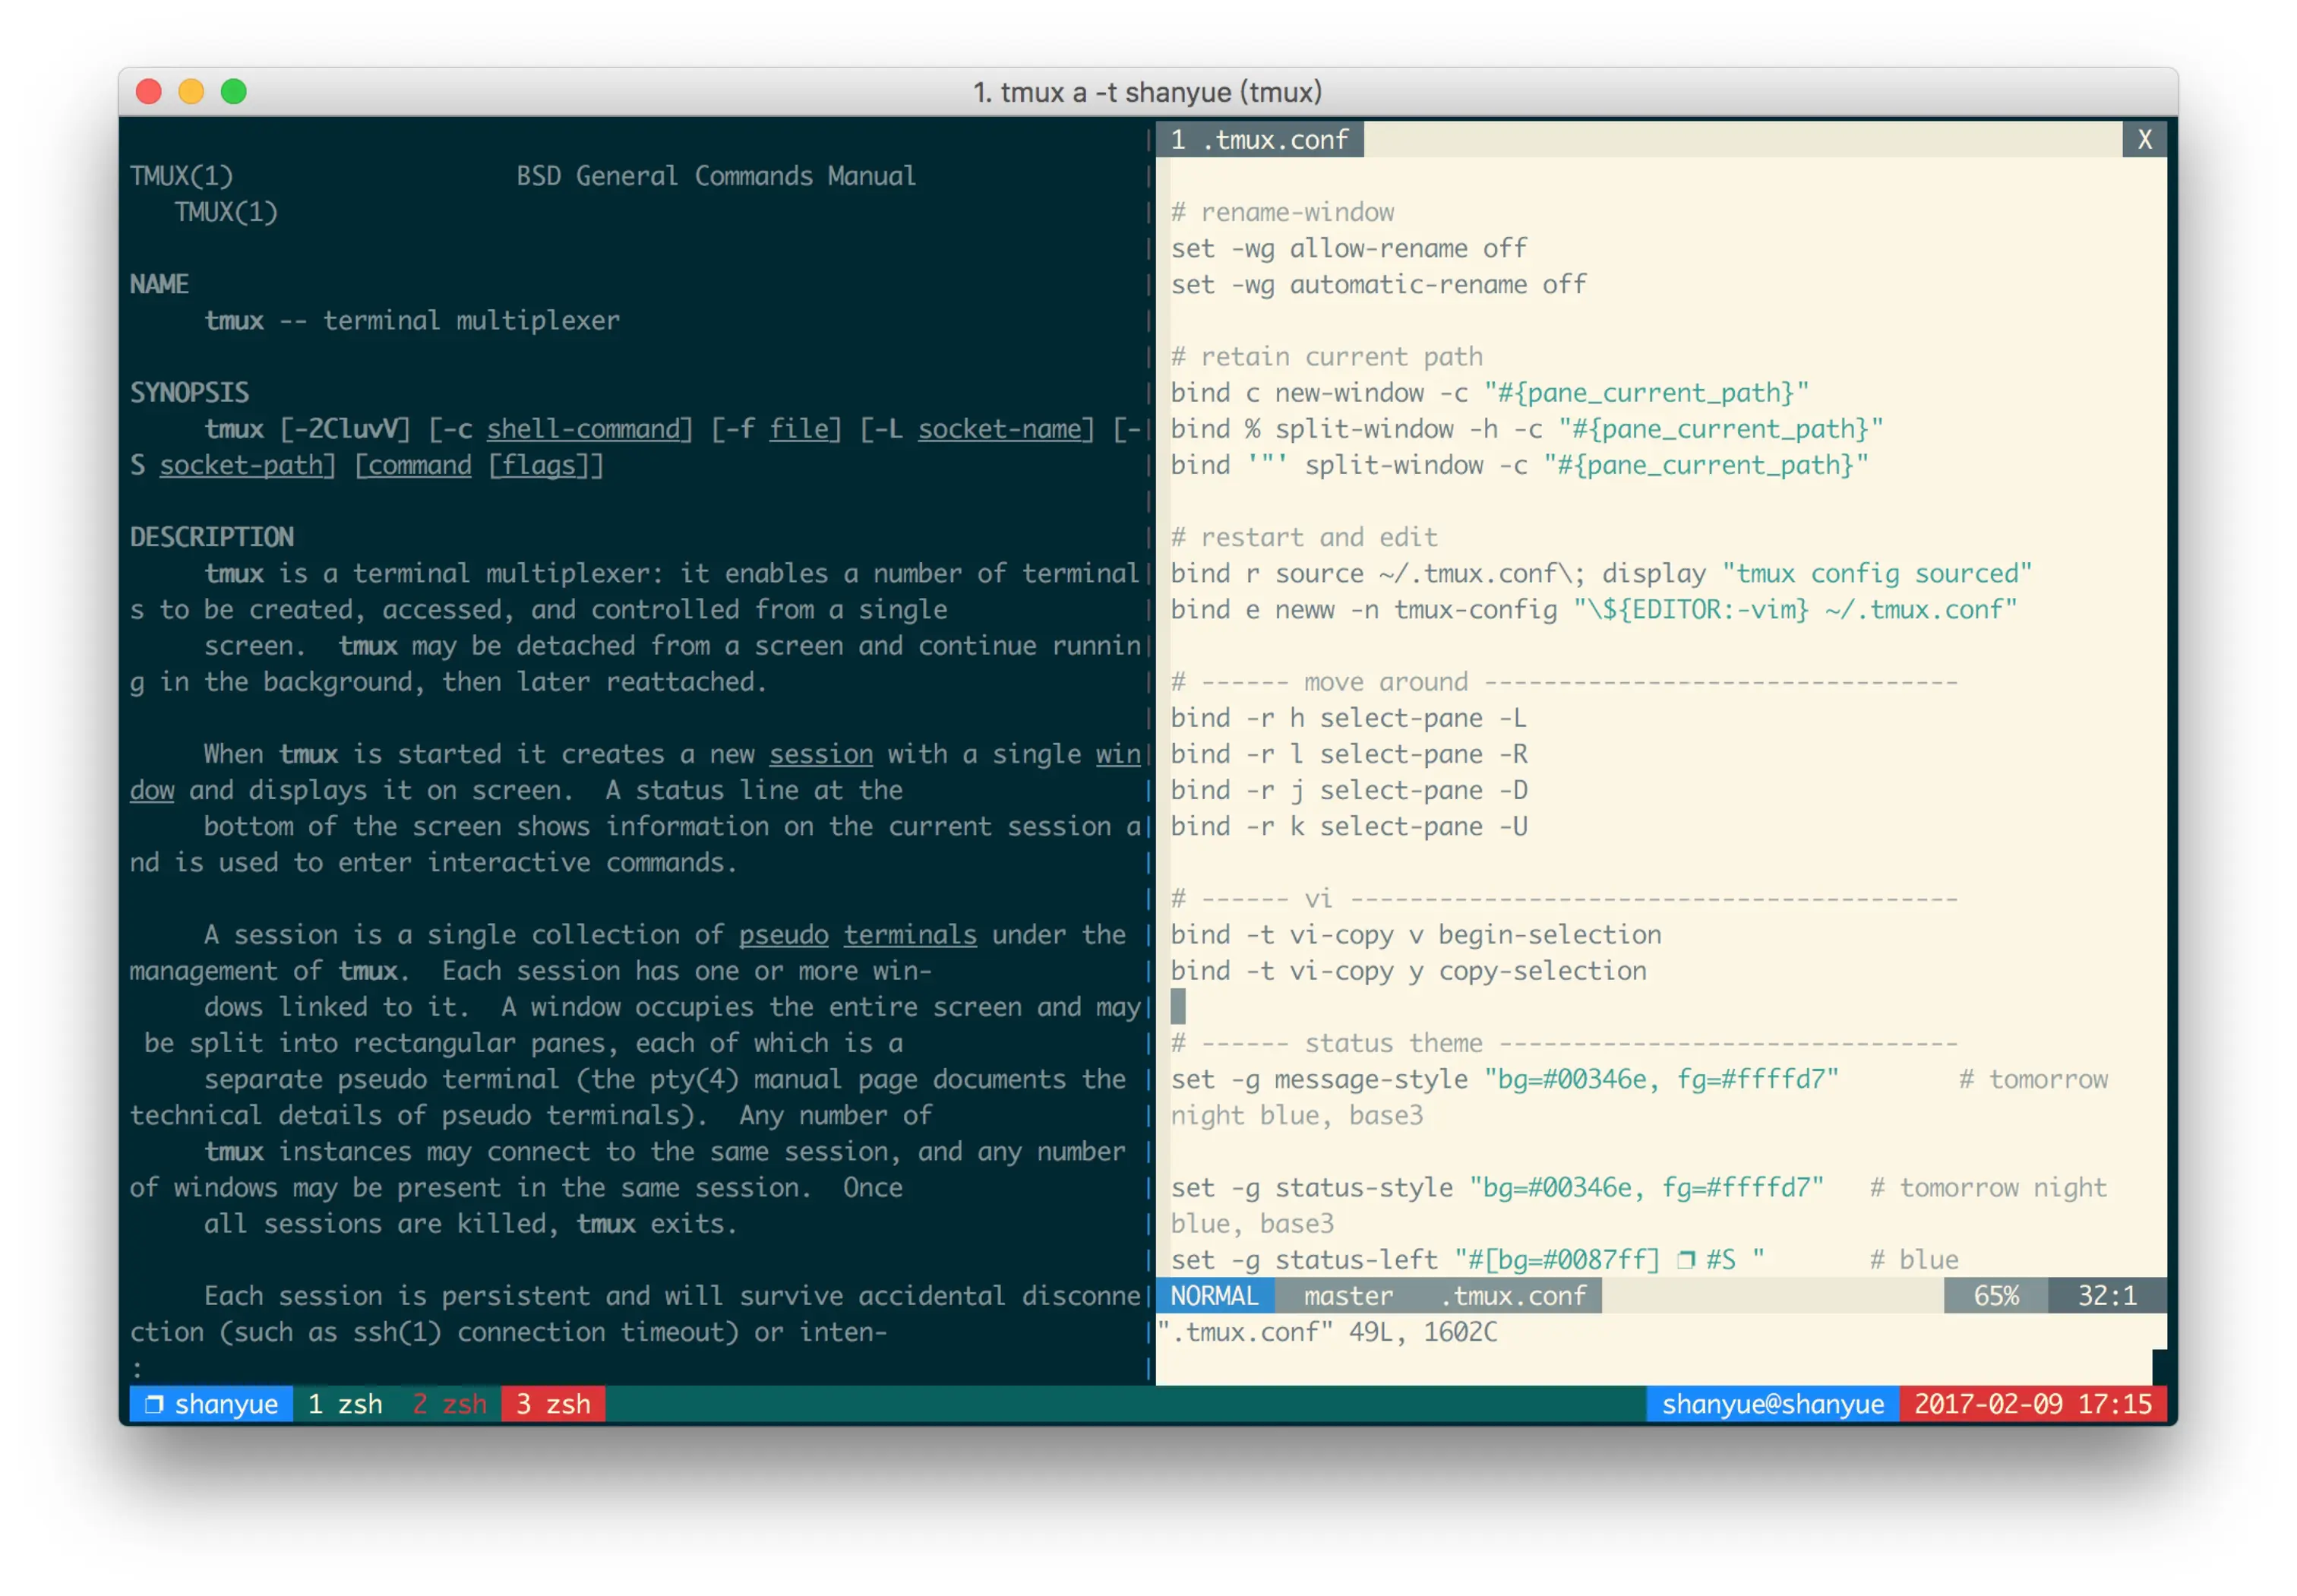This screenshot has width=2297, height=1596.
Task: Switch to the 1 zsh window
Action: coord(344,1404)
